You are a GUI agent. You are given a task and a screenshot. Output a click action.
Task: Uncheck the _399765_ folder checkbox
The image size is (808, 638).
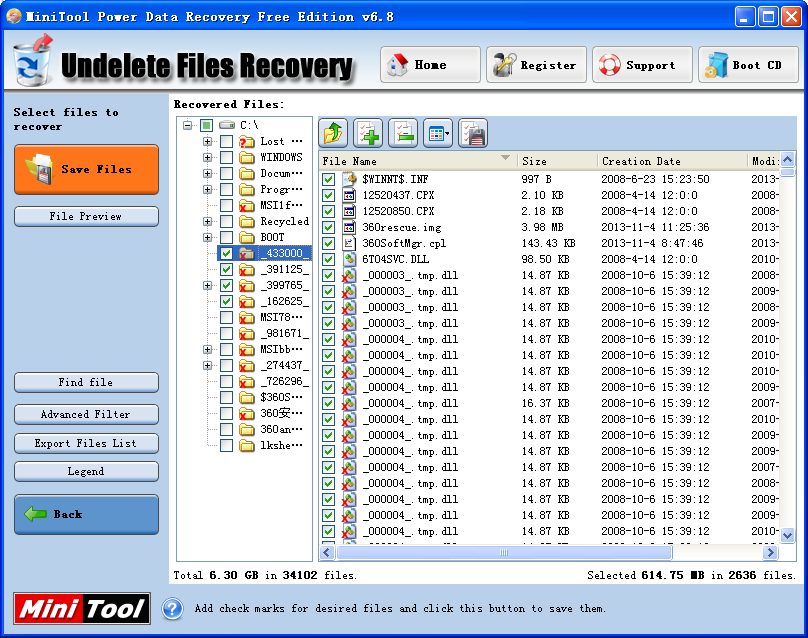click(x=226, y=285)
